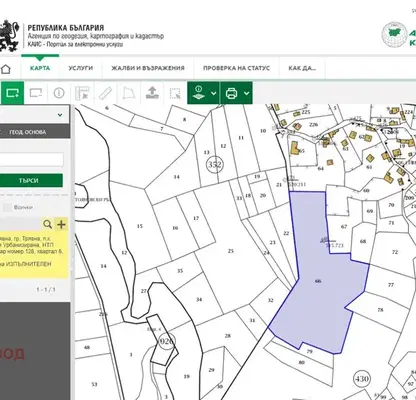Click the upload file icon
416x400 pixels.
tap(152, 93)
